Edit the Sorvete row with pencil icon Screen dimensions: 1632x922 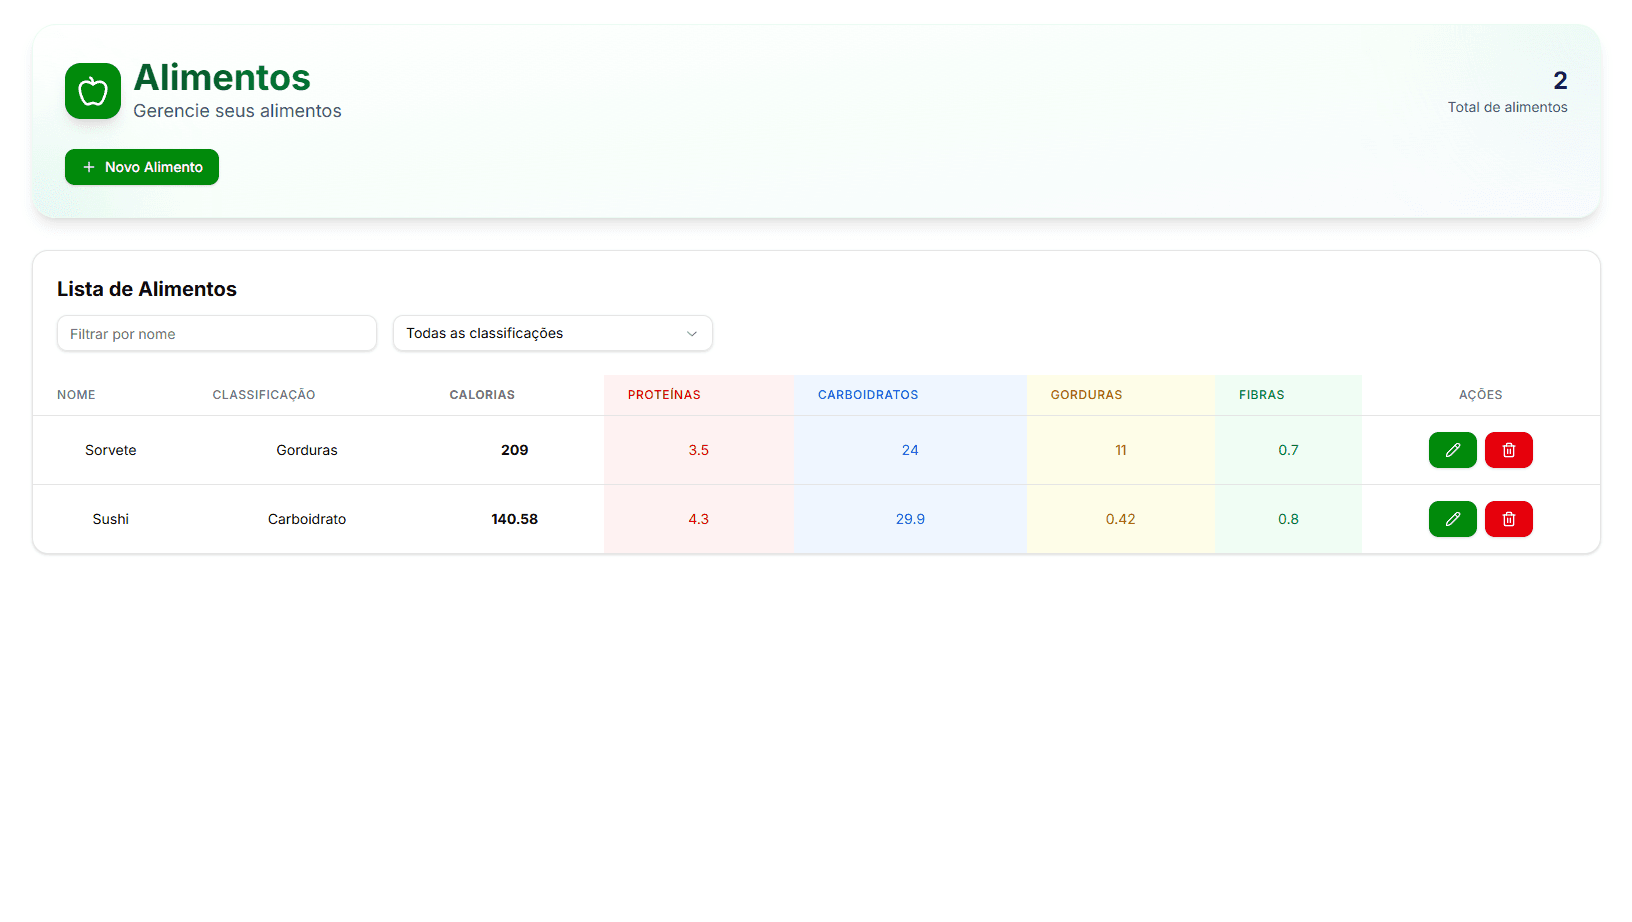1452,450
